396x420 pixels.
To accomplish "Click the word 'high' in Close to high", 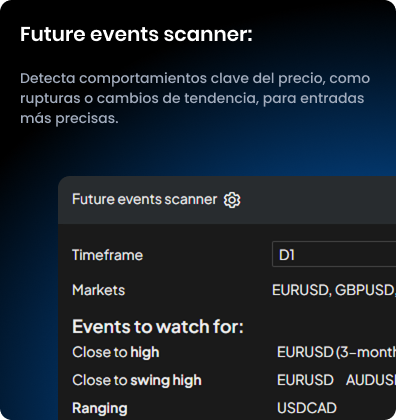I will [145, 353].
